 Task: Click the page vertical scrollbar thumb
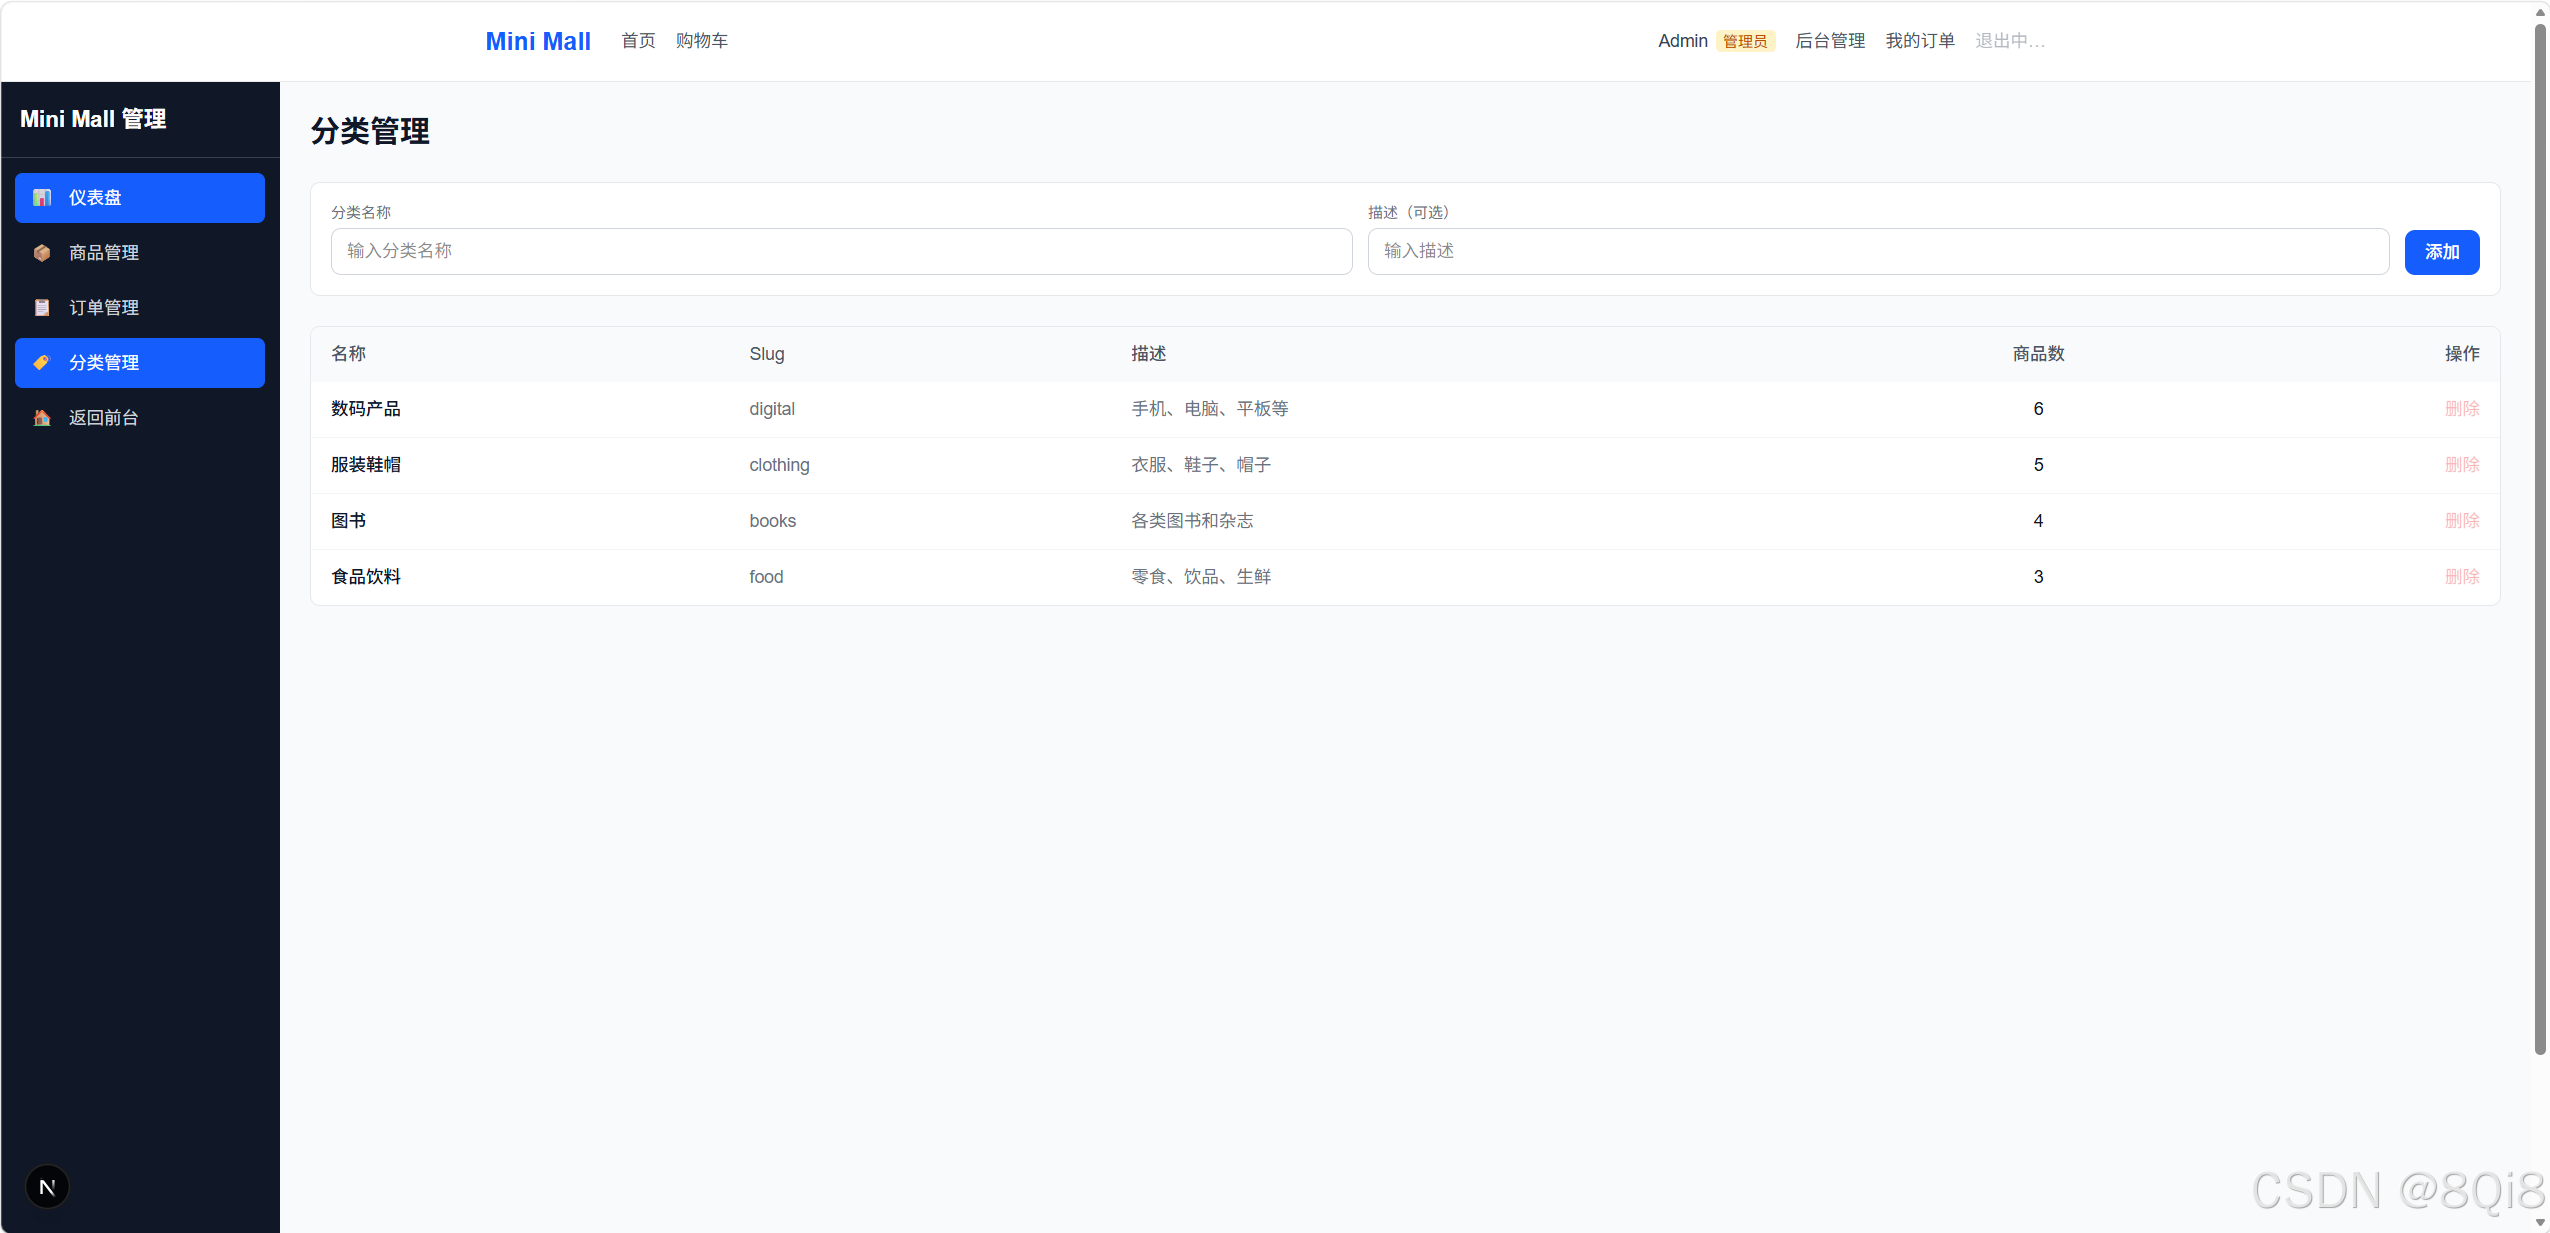pos(2540,540)
